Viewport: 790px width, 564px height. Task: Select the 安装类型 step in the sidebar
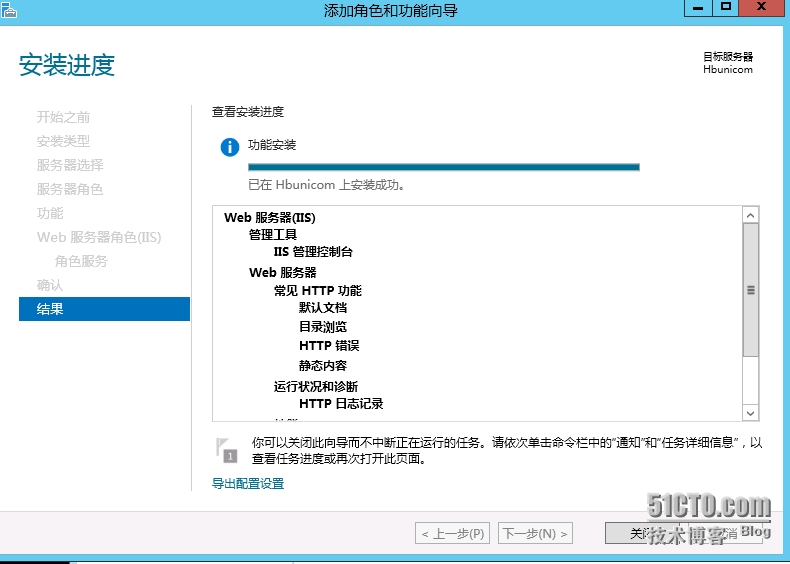[x=63, y=141]
